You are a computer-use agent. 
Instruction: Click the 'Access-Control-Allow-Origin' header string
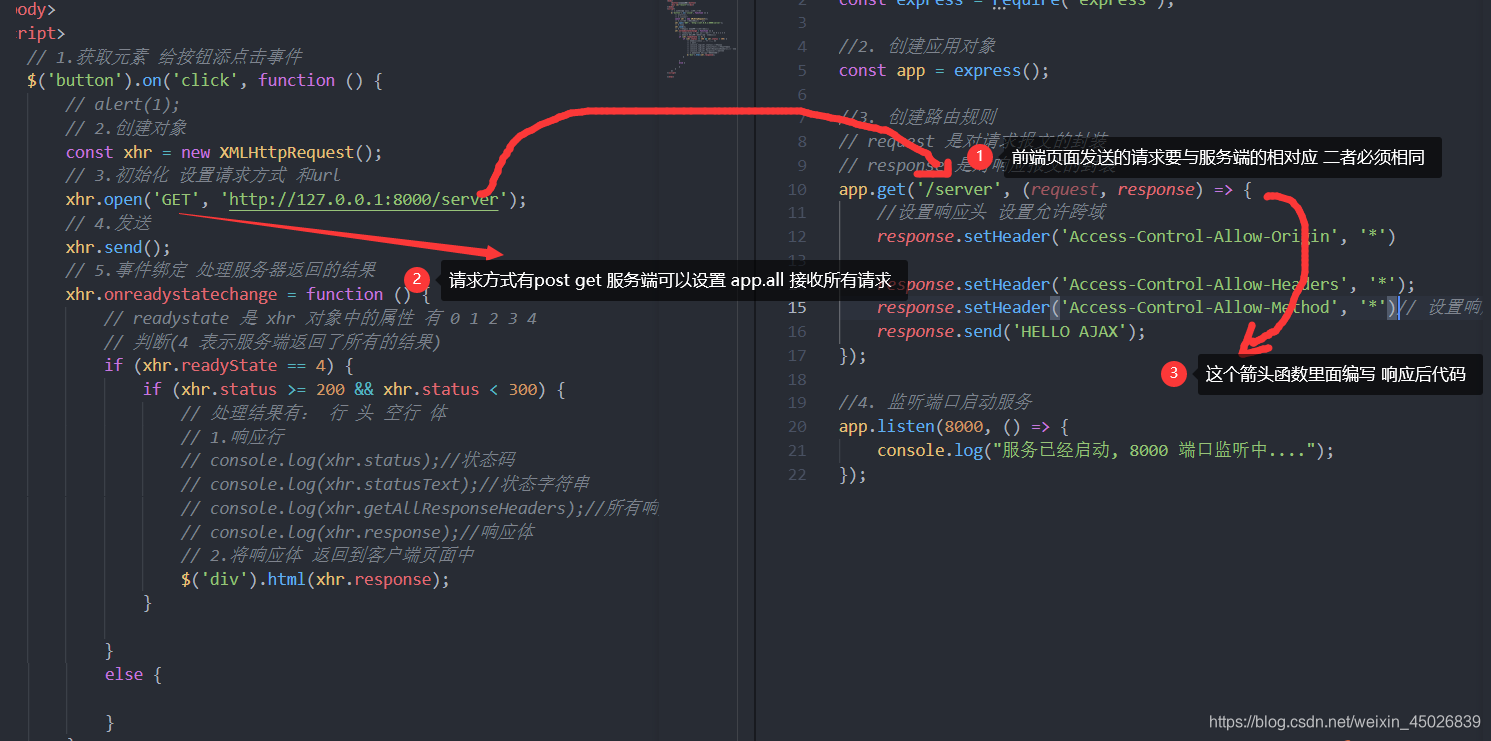click(x=1200, y=237)
